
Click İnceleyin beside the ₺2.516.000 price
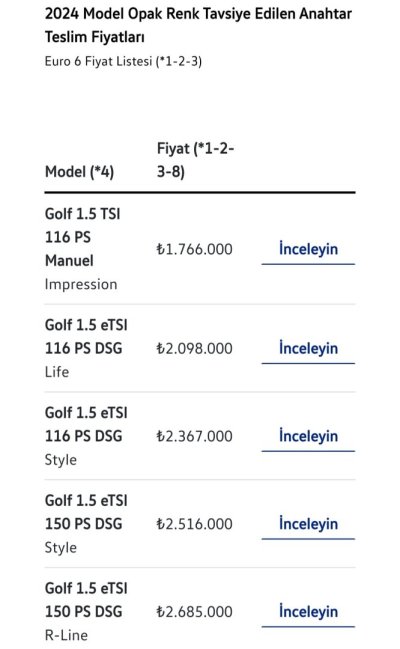(x=308, y=524)
